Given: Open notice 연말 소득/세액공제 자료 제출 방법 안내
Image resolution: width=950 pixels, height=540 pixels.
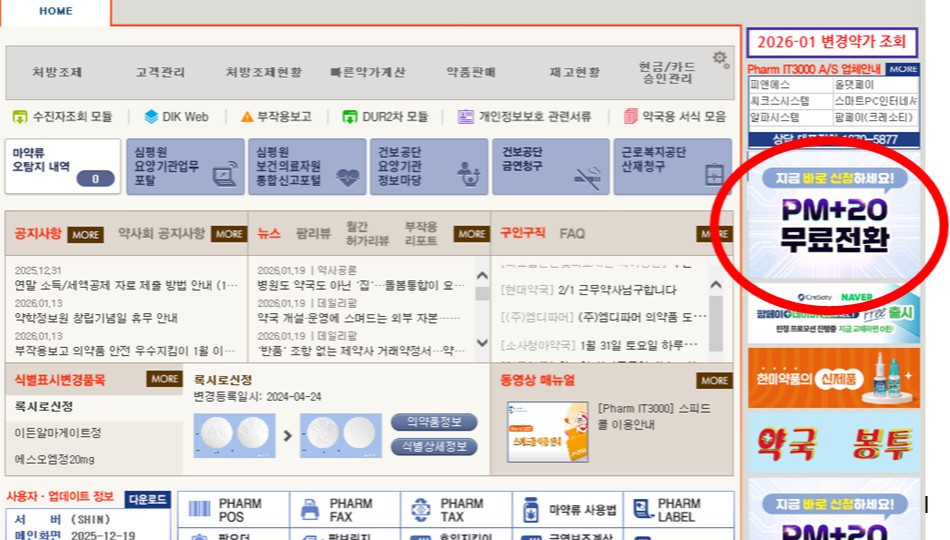Looking at the screenshot, I should point(126,285).
